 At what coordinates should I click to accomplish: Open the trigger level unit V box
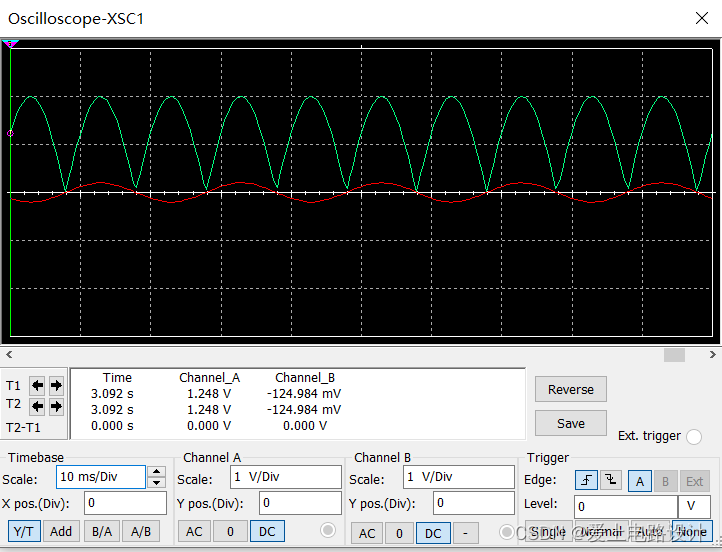694,507
